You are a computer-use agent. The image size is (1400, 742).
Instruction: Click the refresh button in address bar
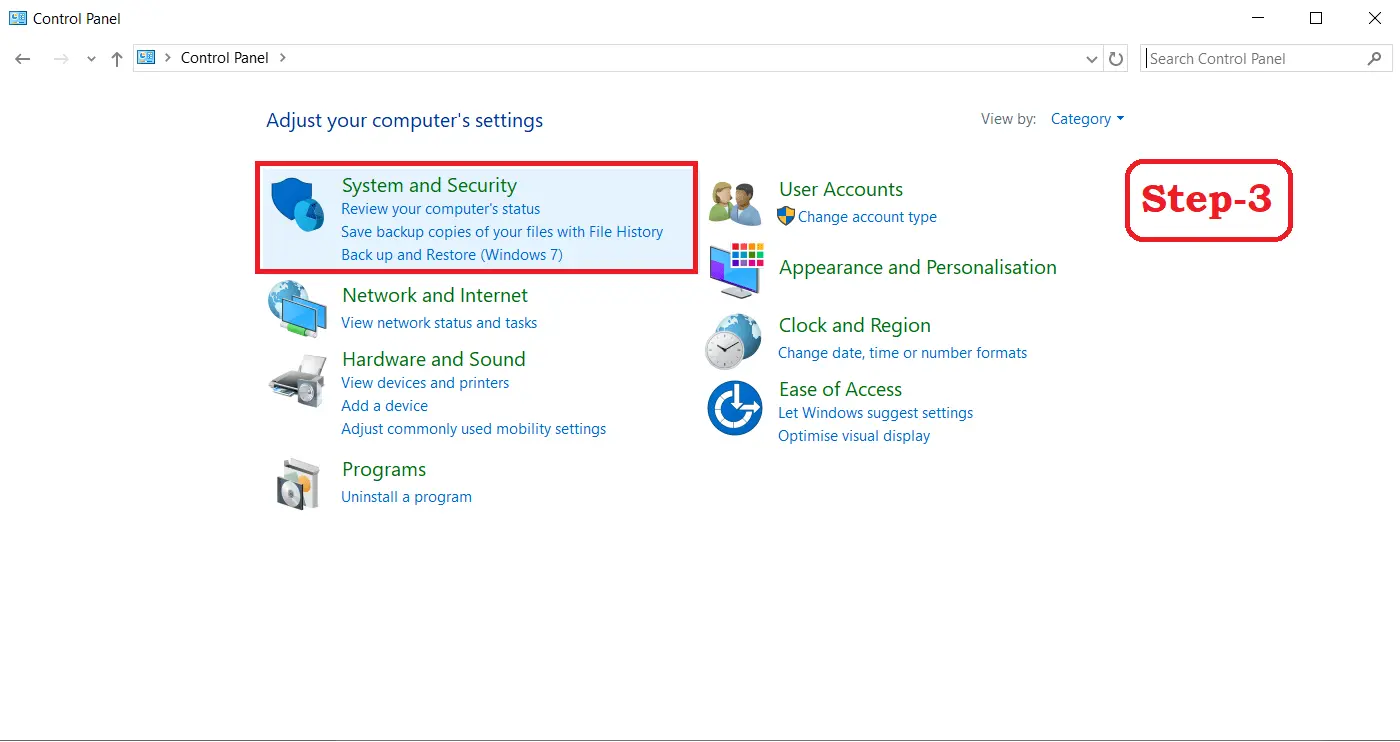tap(1117, 59)
